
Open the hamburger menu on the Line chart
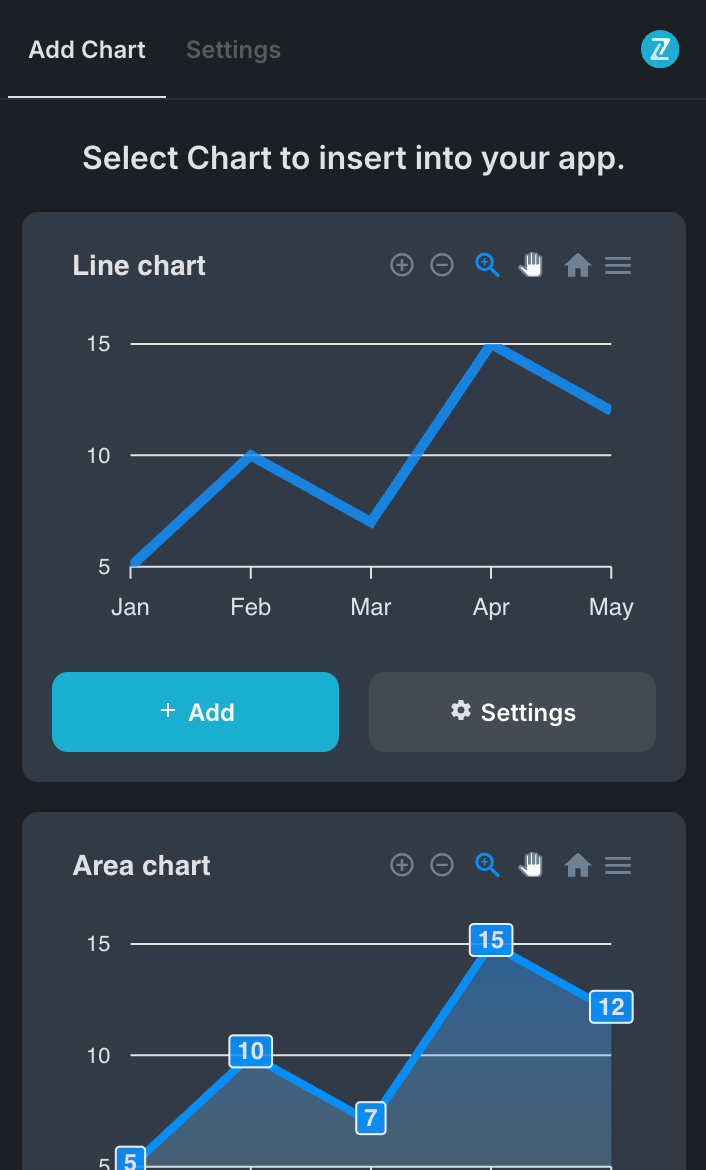pos(617,265)
